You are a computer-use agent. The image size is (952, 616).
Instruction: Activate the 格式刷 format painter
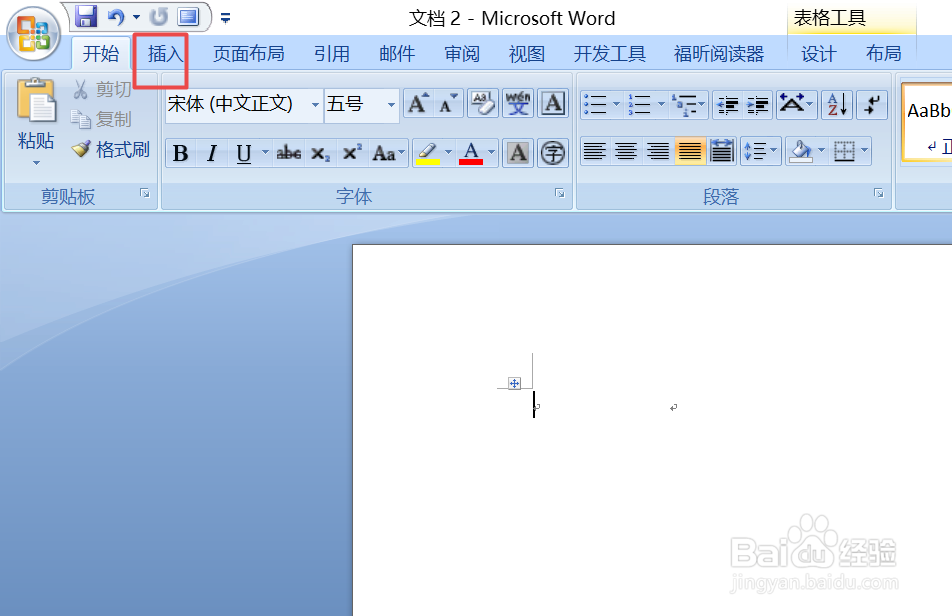pyautogui.click(x=110, y=149)
